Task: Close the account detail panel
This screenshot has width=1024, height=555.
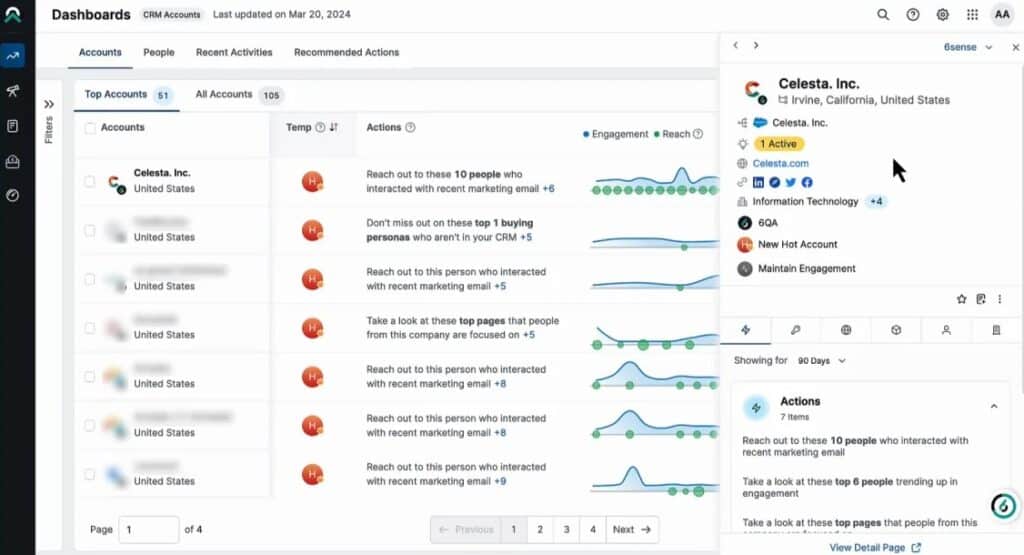Action: click(1016, 47)
